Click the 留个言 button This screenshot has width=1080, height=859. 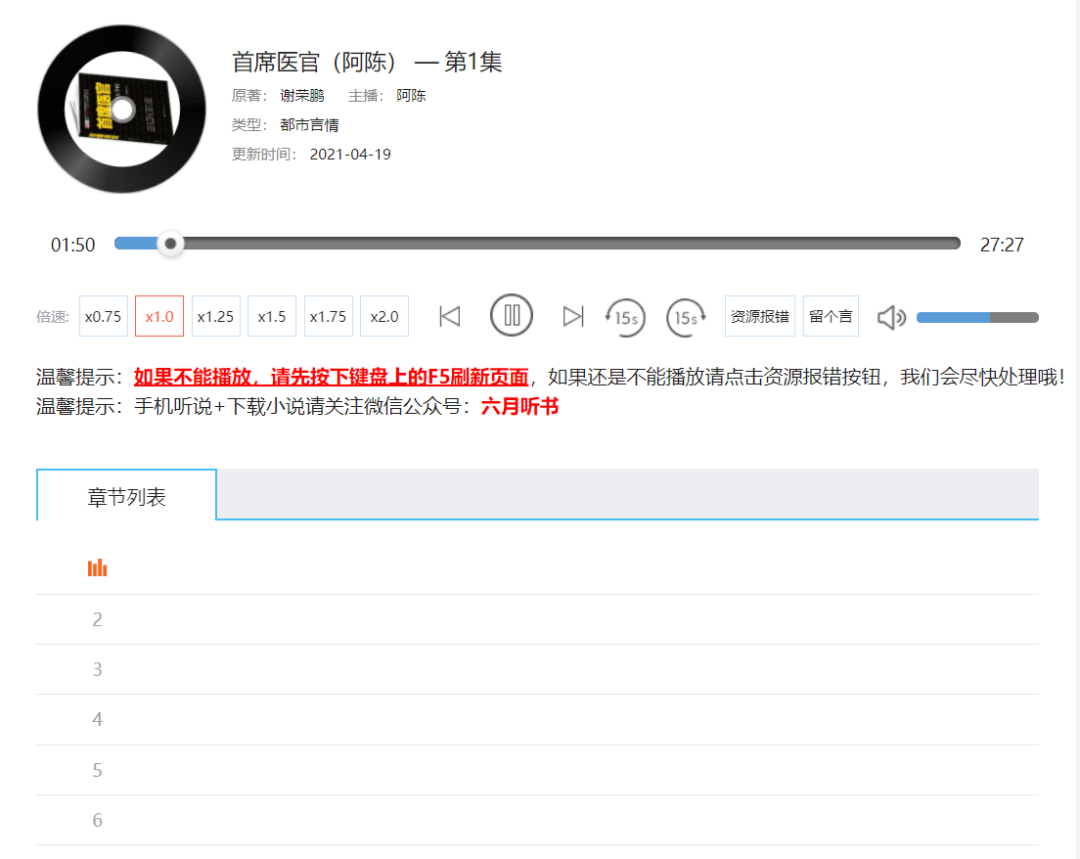831,315
